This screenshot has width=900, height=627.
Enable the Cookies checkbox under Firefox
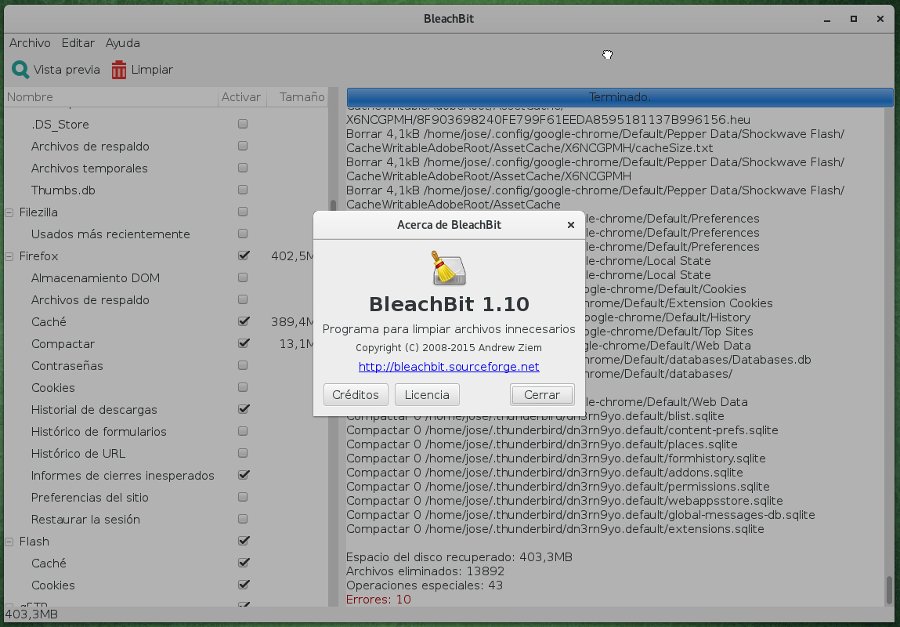point(242,387)
